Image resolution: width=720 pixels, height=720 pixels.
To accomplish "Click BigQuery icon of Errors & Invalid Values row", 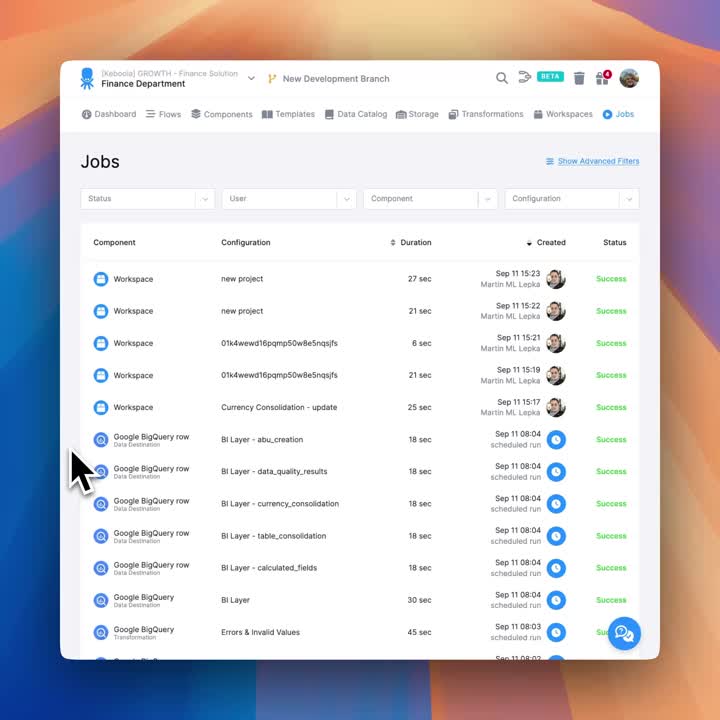I will click(x=101, y=632).
